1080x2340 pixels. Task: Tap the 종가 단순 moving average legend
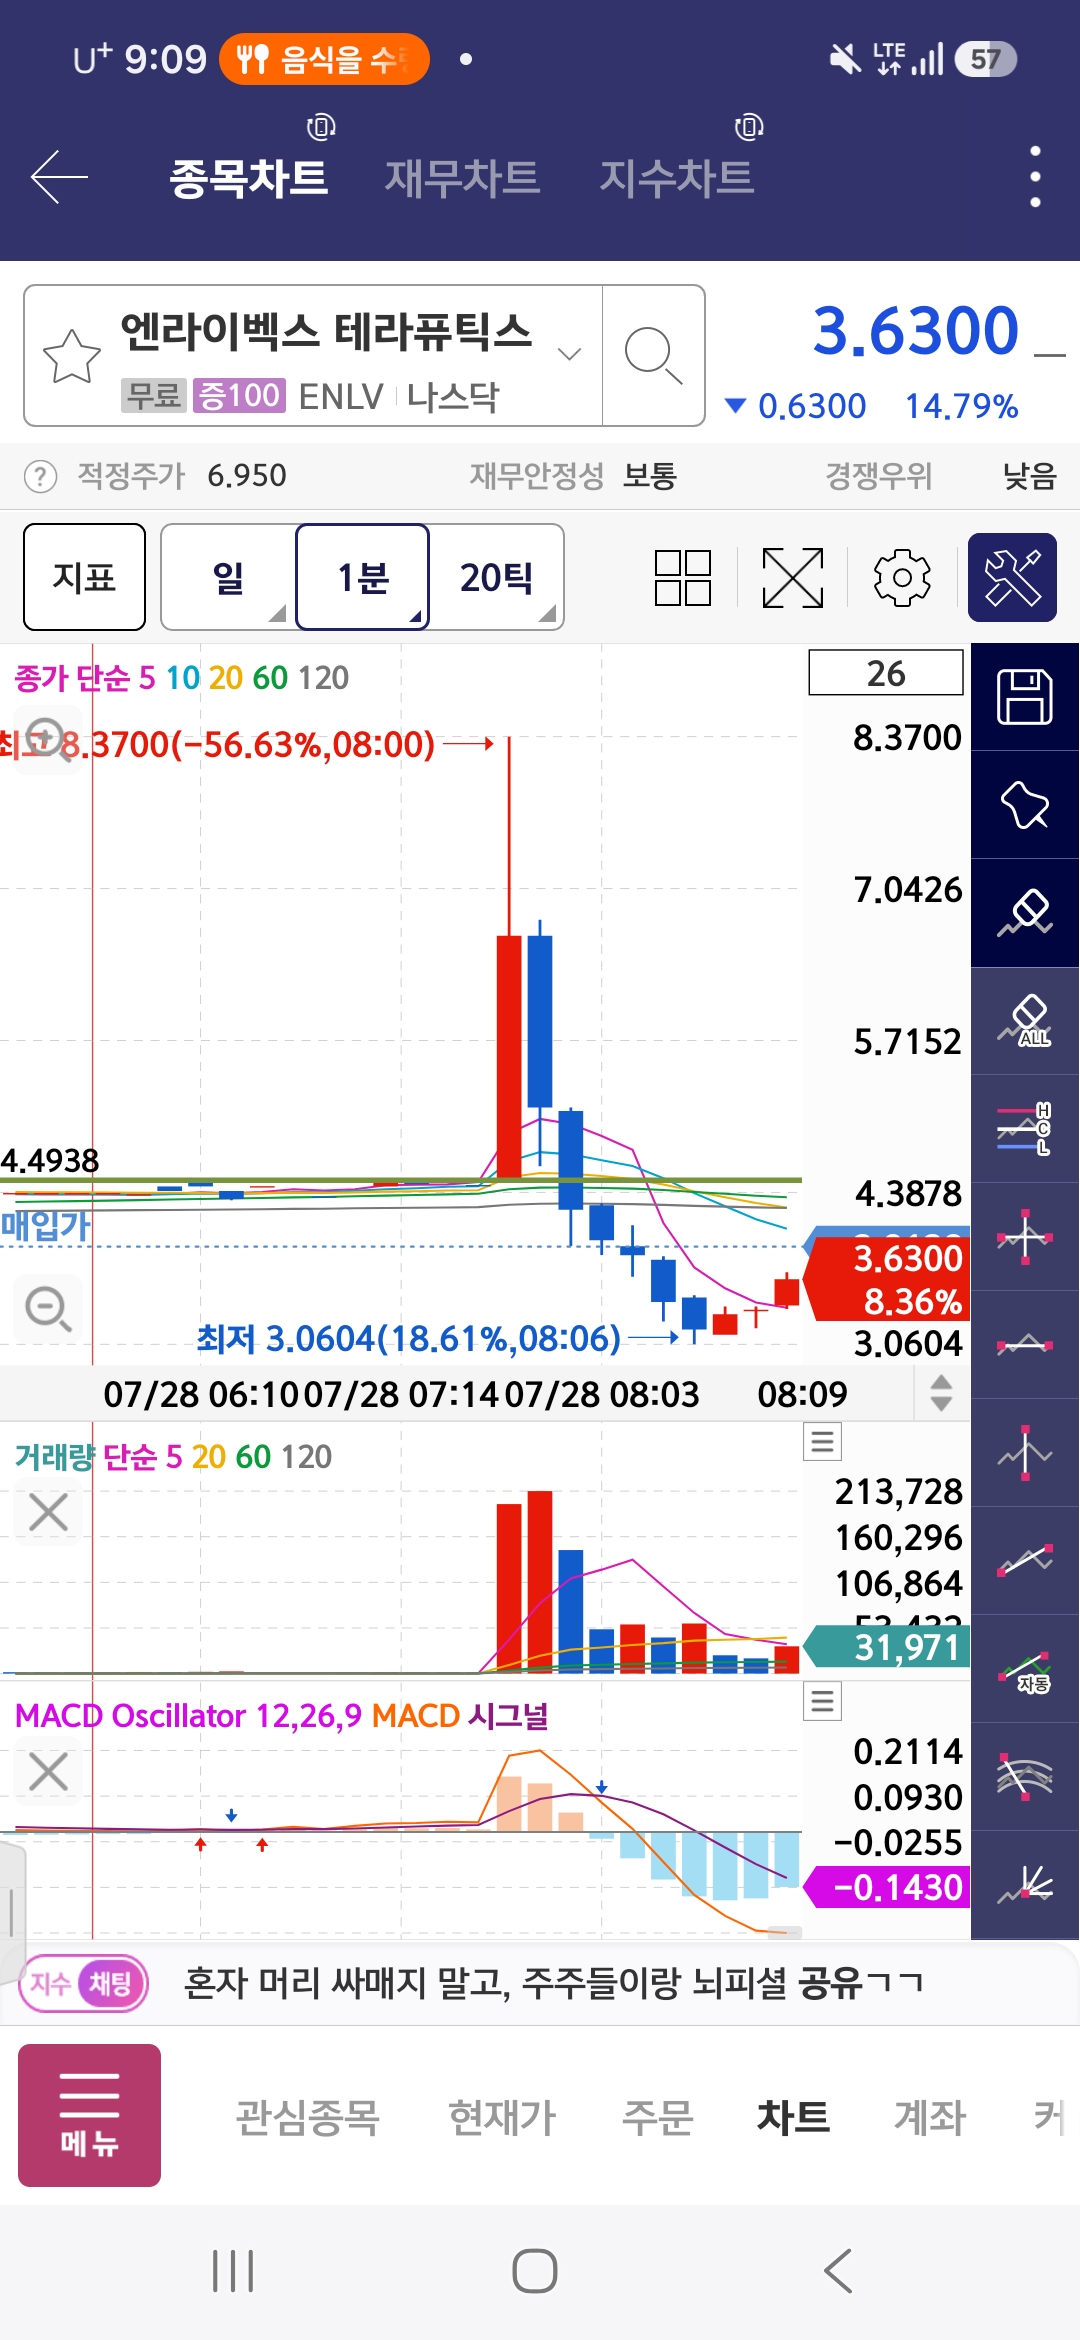[181, 678]
